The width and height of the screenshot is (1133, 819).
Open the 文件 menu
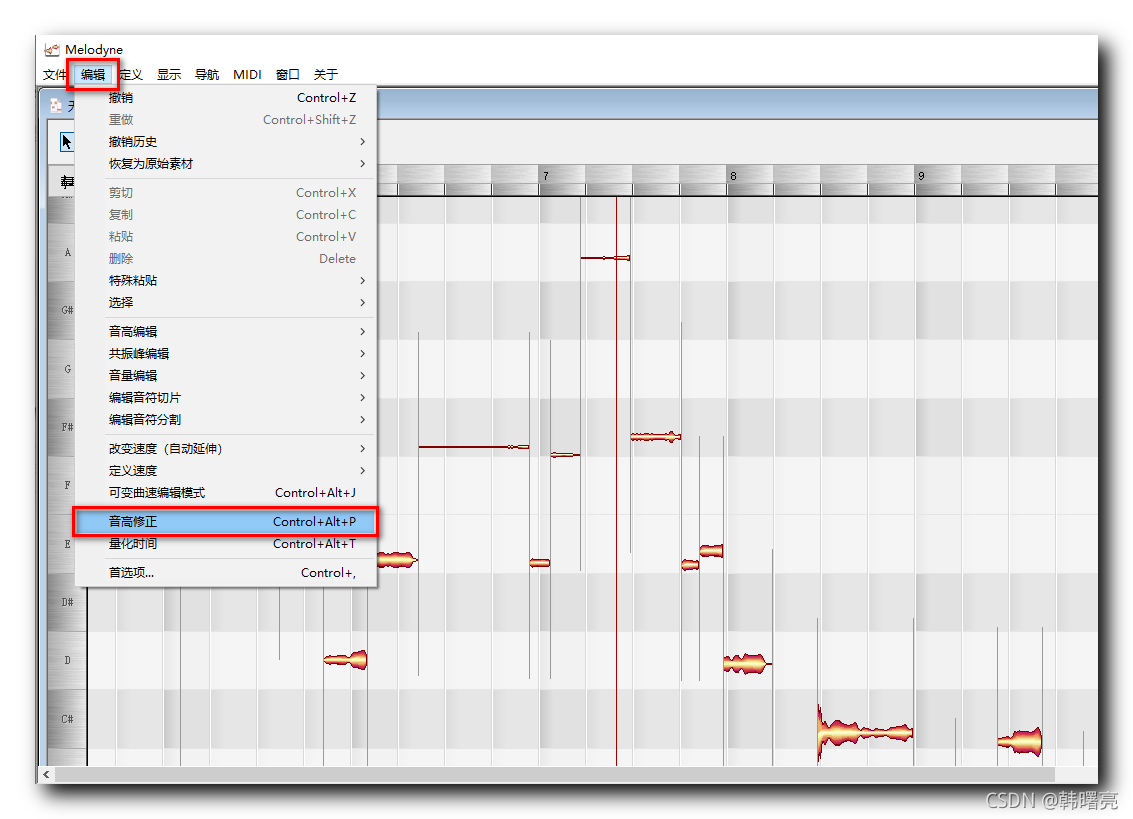[x=54, y=74]
